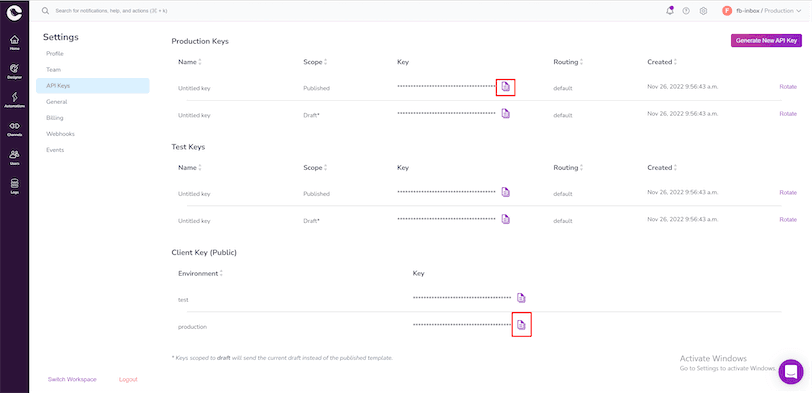
Task: Open the Billing settings page
Action: 54,118
